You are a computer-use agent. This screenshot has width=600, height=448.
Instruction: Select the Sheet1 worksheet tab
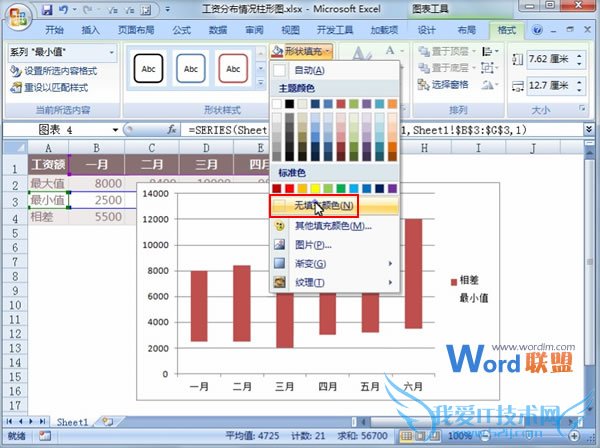pyautogui.click(x=72, y=422)
